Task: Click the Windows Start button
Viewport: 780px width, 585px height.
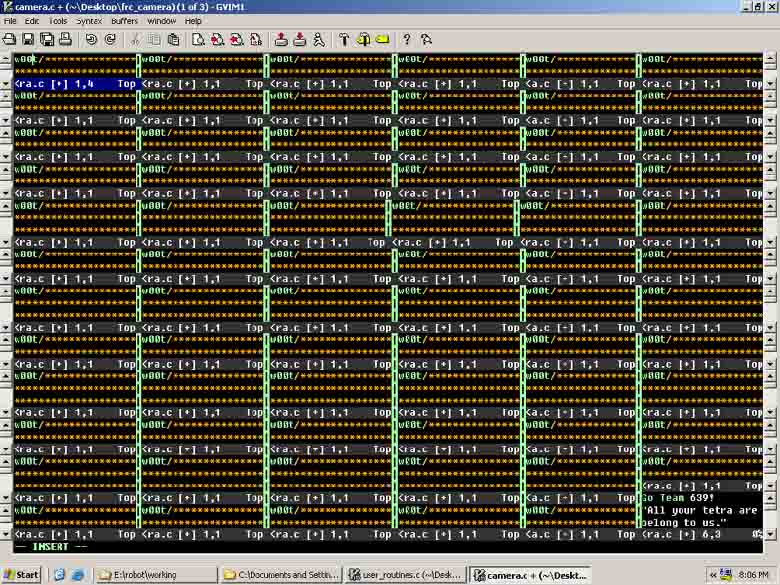Action: [21, 575]
